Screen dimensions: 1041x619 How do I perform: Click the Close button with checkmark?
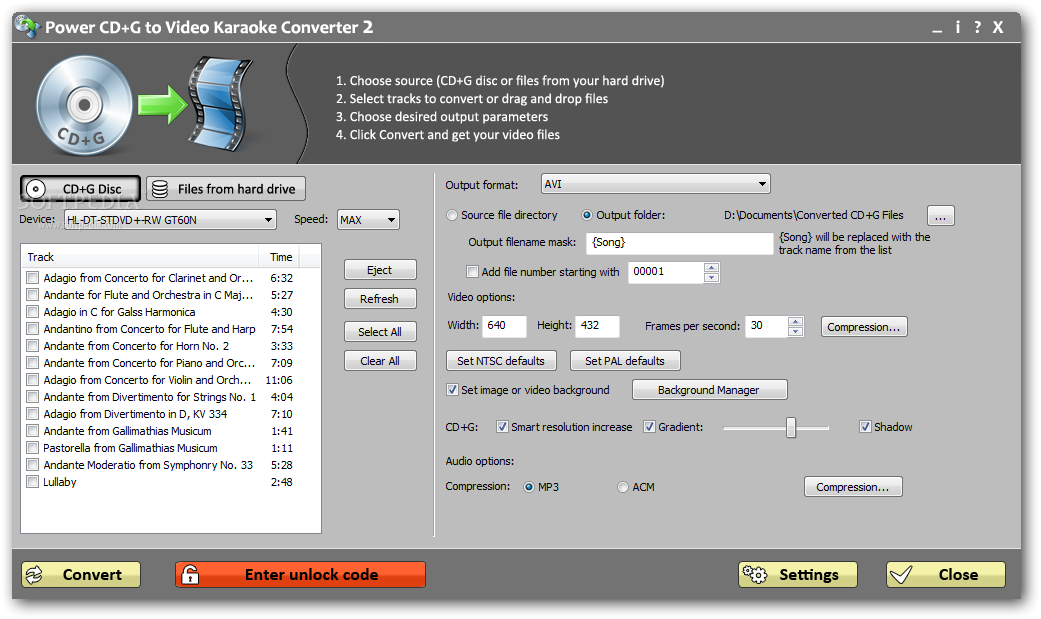coord(945,575)
